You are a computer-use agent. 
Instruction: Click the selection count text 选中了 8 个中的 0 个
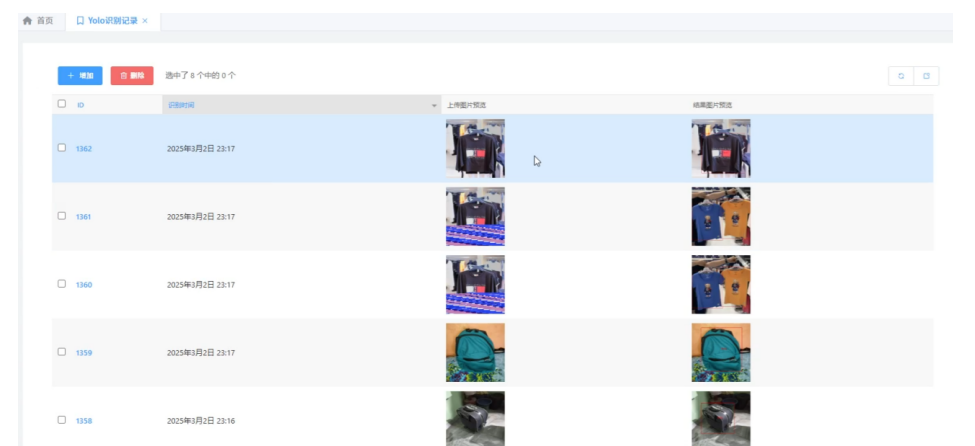(x=200, y=76)
